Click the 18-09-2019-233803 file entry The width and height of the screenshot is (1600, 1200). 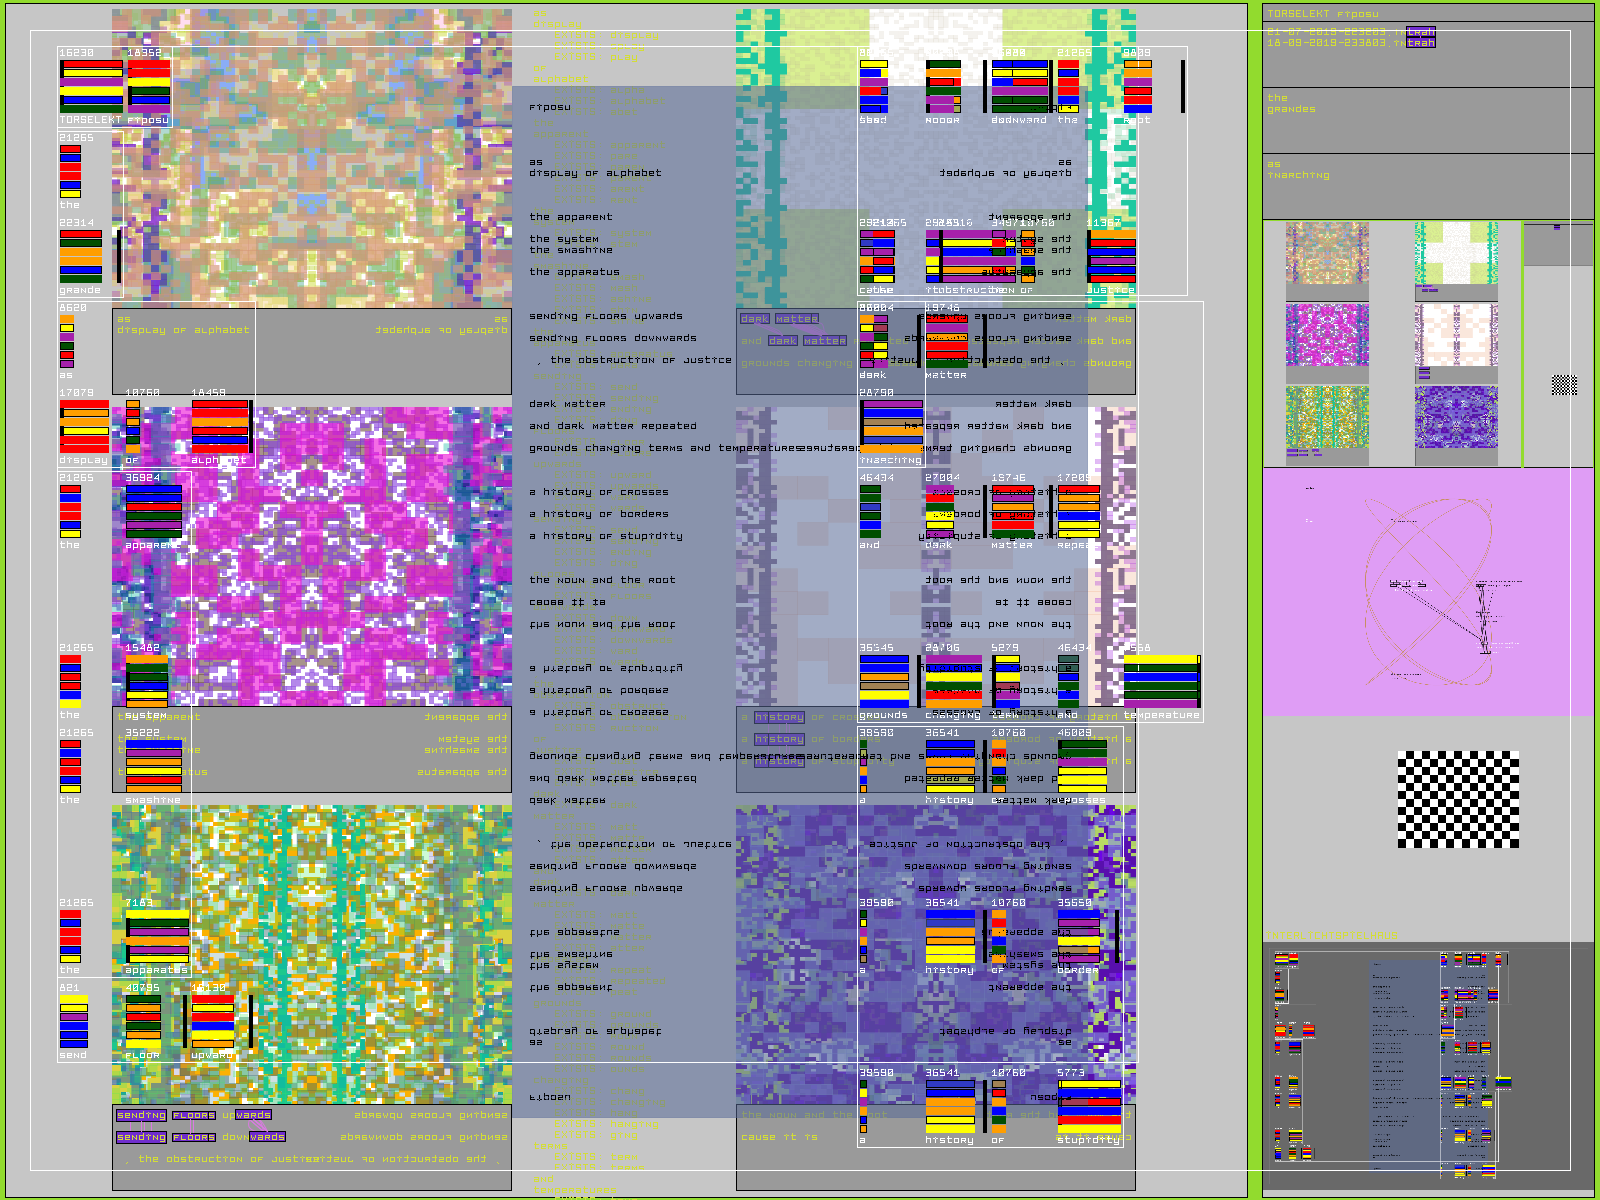click(x=1350, y=43)
